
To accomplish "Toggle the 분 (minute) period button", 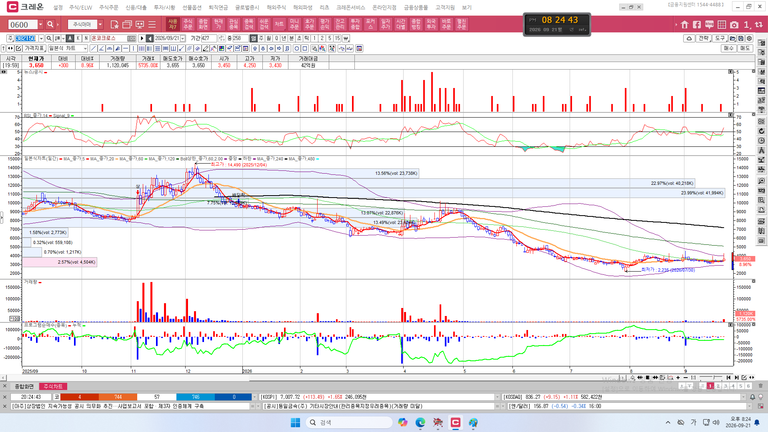I will click(x=291, y=38).
